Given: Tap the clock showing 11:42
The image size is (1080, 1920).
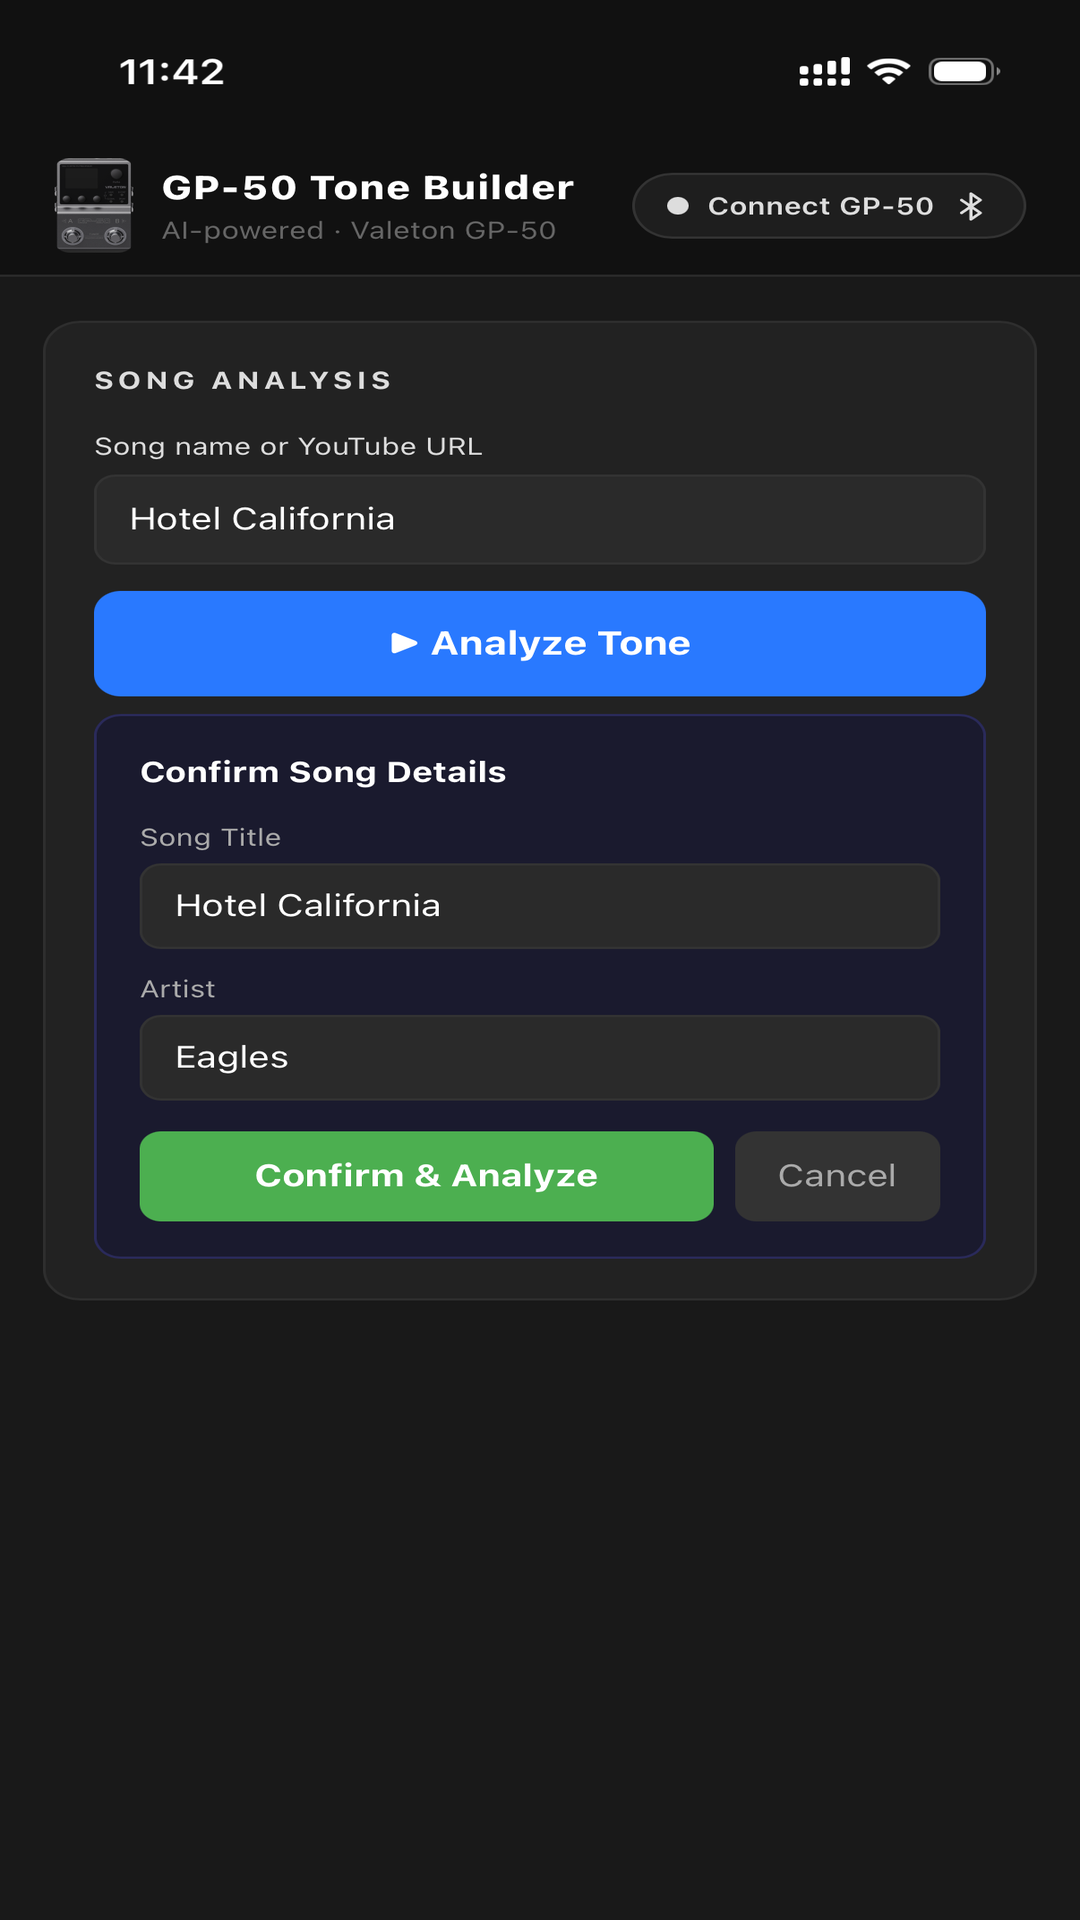Looking at the screenshot, I should click(x=172, y=71).
